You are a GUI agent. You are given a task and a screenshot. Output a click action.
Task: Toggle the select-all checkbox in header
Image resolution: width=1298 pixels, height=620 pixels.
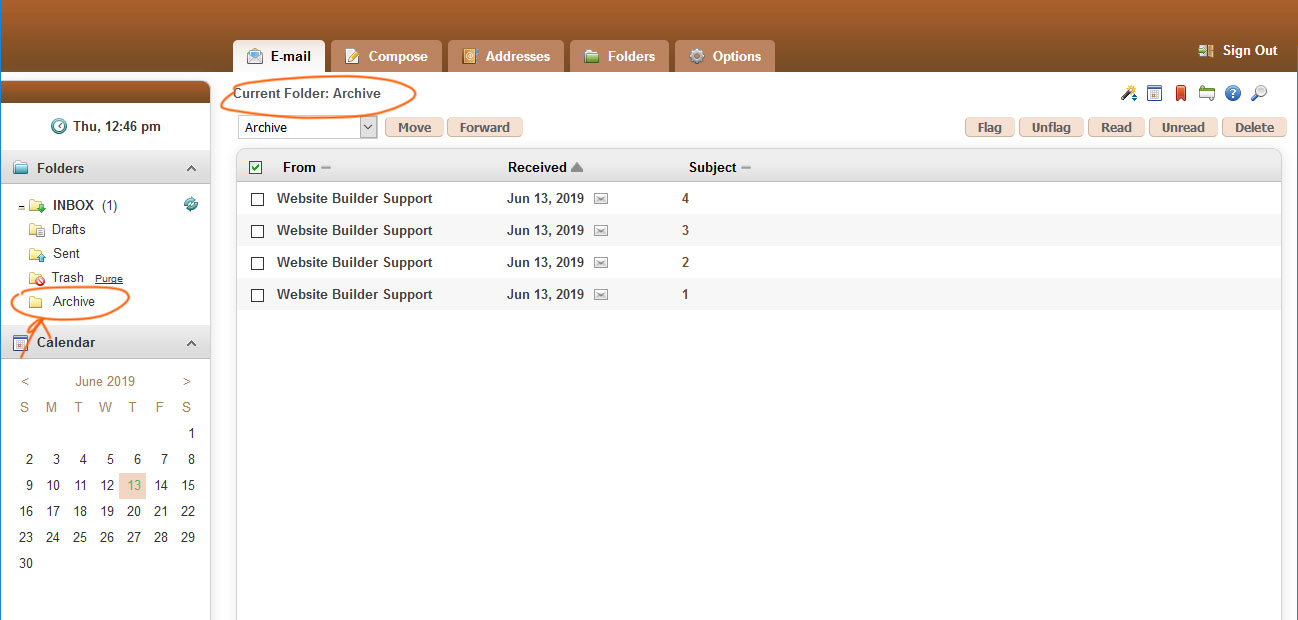(x=255, y=168)
